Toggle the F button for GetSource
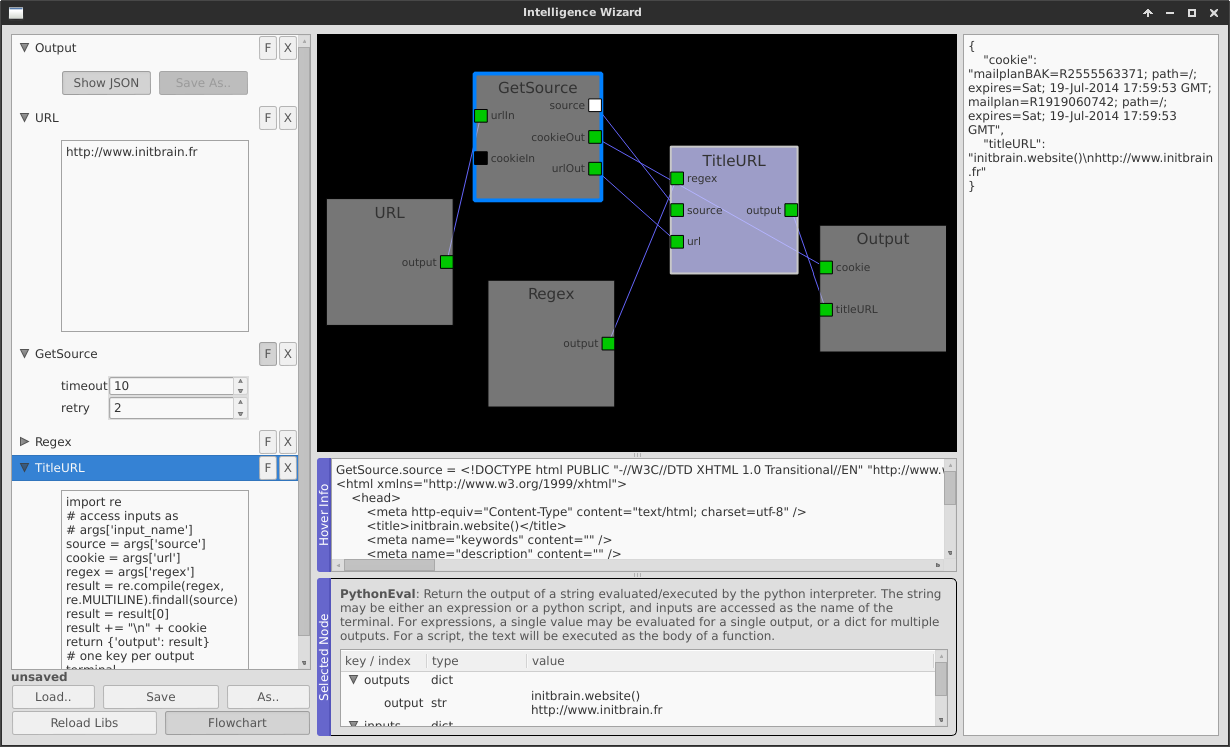Screen dimensions: 1230x747 tap(267, 354)
